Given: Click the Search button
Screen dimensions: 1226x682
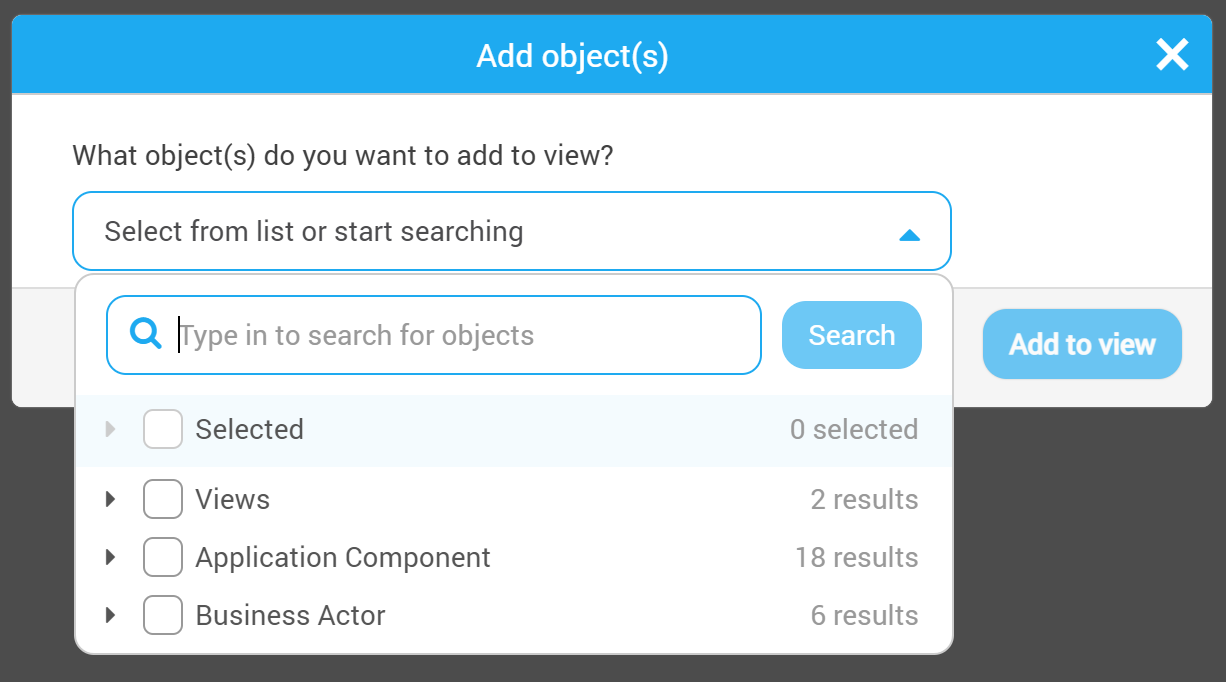Looking at the screenshot, I should [x=852, y=335].
